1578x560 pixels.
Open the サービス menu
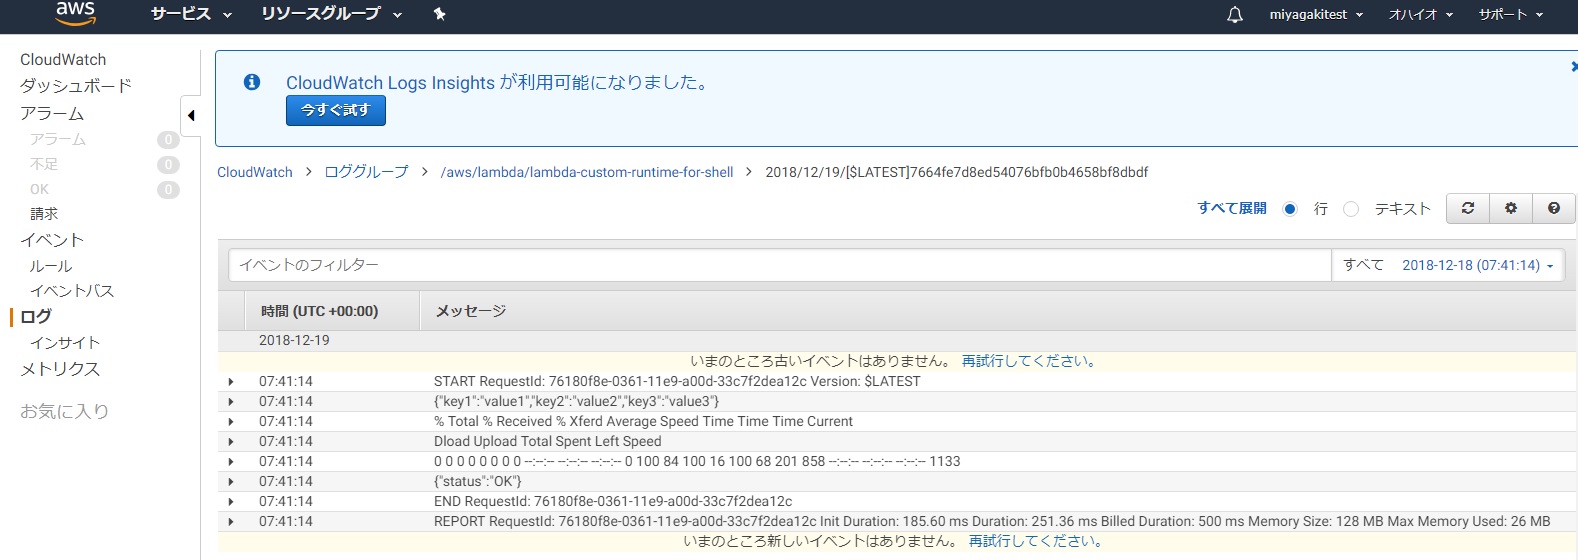tap(191, 14)
